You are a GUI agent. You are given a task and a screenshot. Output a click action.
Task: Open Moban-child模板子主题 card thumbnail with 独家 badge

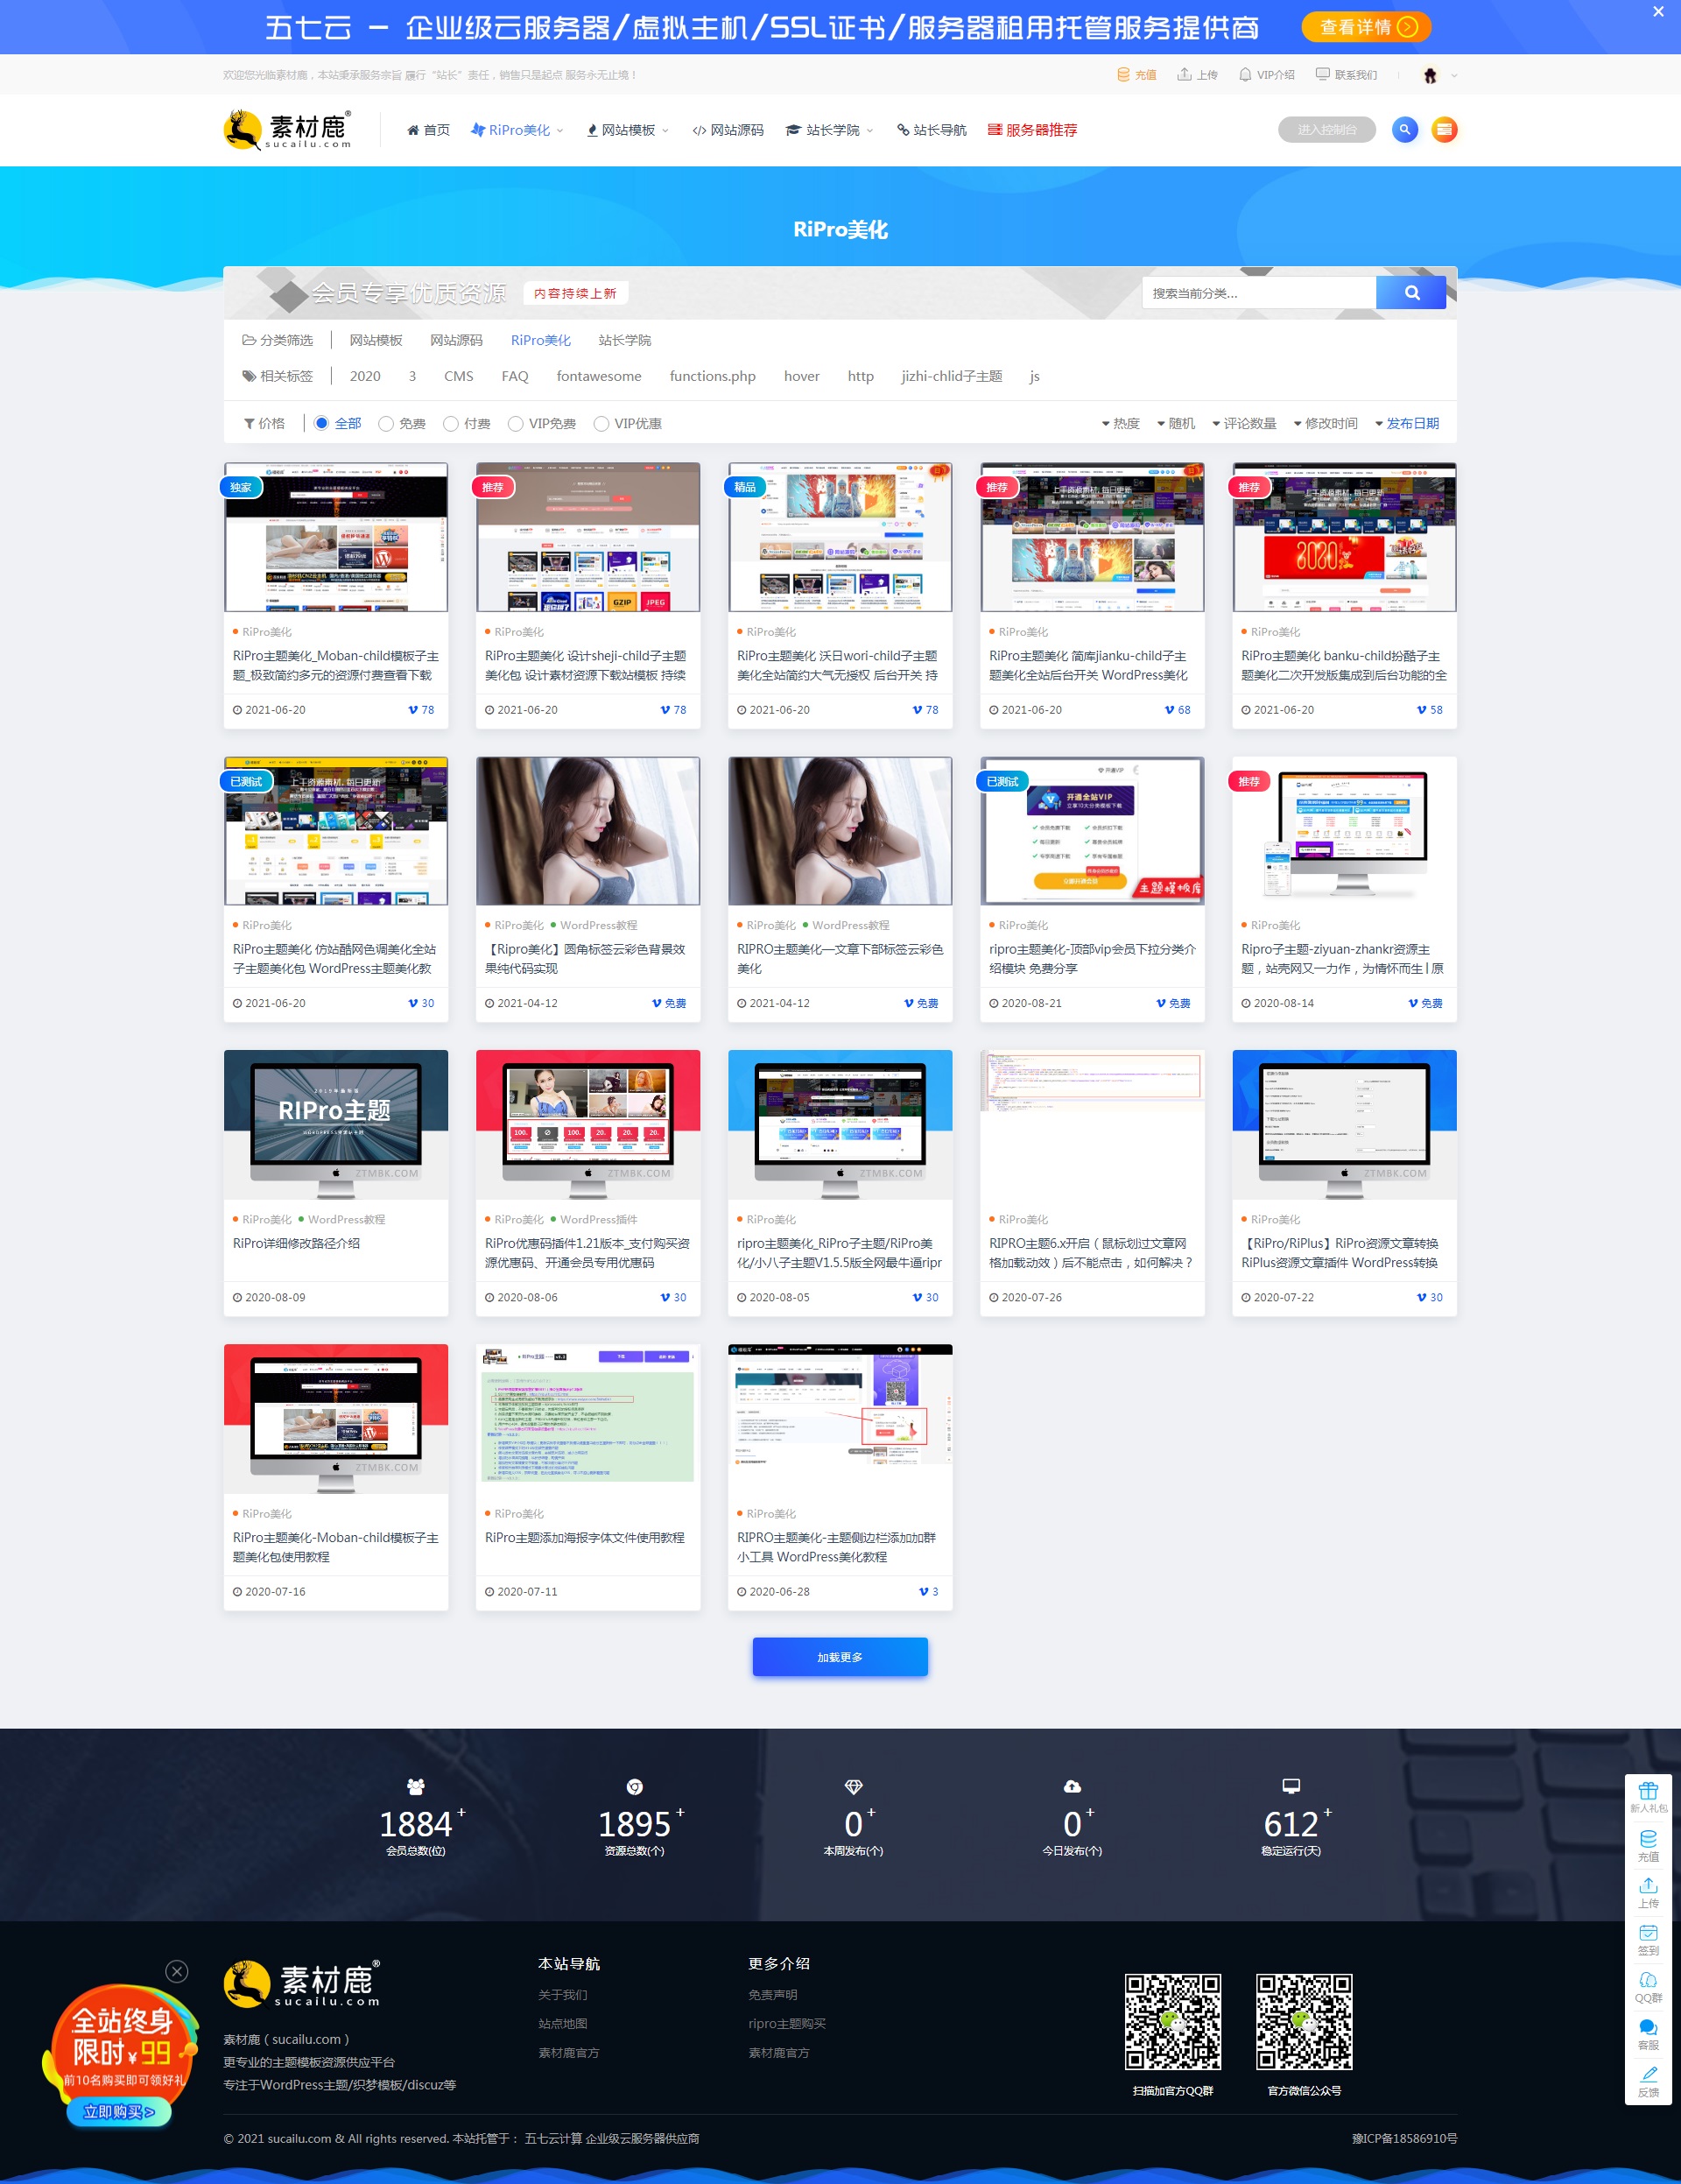(x=336, y=537)
